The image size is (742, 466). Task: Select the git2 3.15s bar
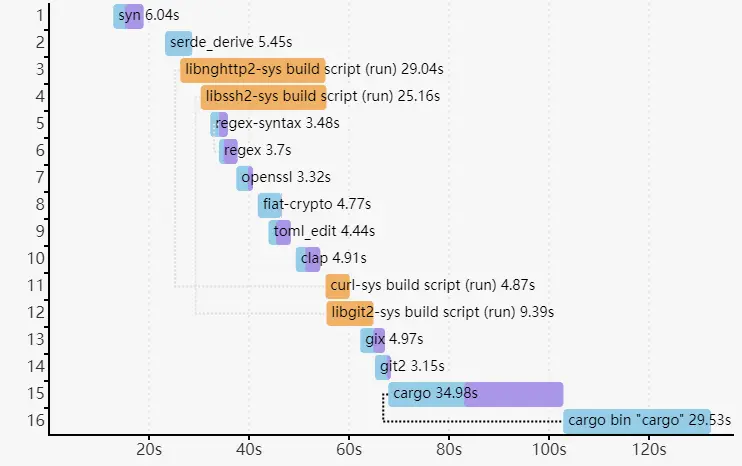pos(383,367)
